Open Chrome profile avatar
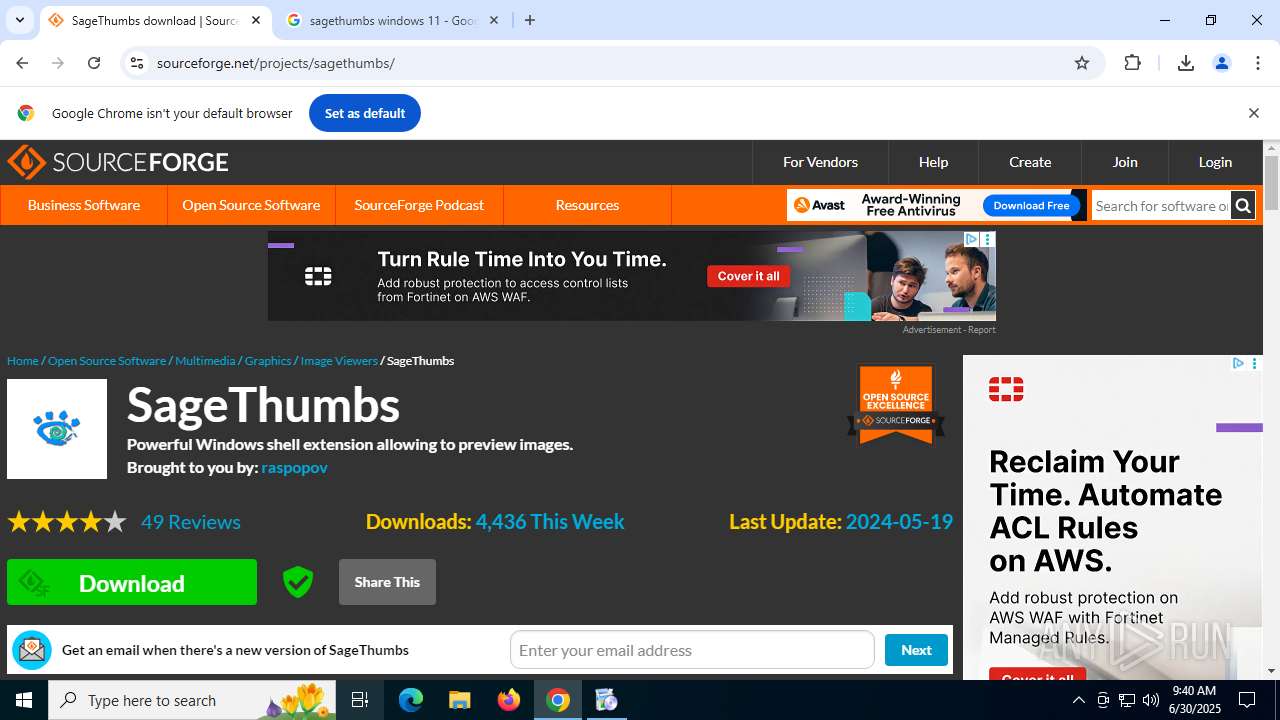This screenshot has width=1280, height=720. tap(1221, 63)
